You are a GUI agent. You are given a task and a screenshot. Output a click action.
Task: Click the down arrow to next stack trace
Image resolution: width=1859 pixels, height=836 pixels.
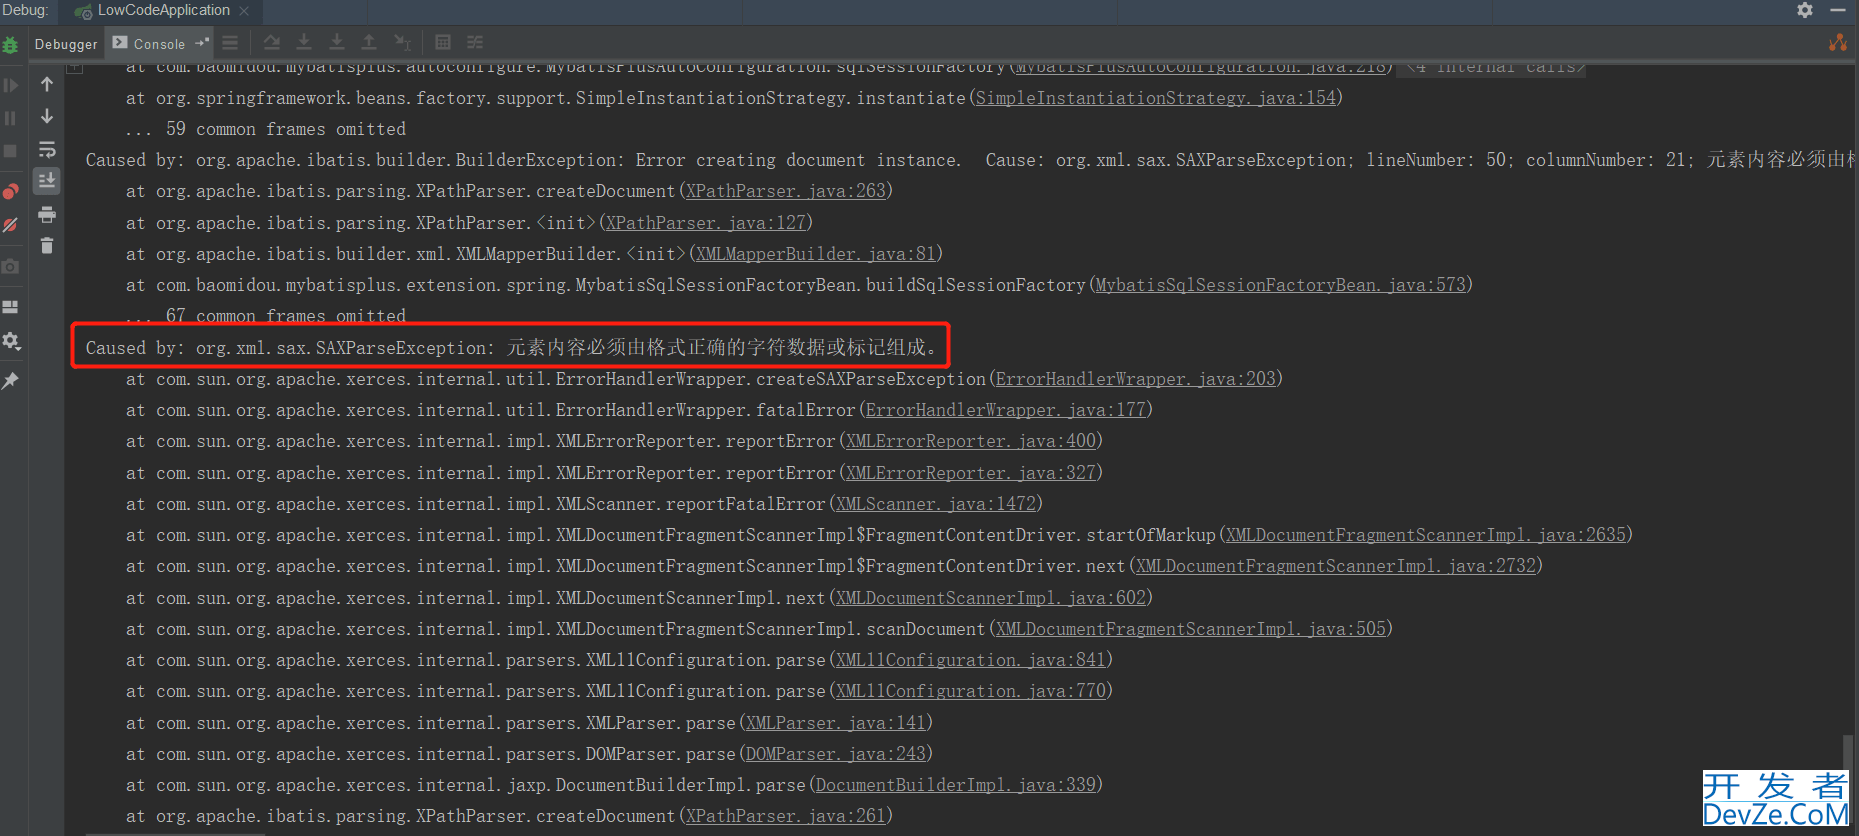[47, 117]
